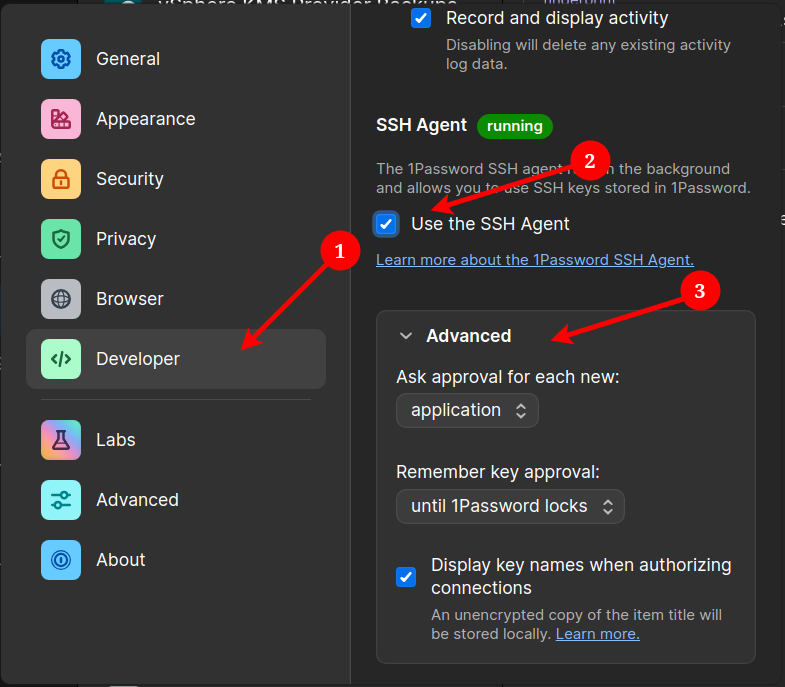Open the 'application' approval dropdown
This screenshot has width=785, height=687.
pos(467,410)
